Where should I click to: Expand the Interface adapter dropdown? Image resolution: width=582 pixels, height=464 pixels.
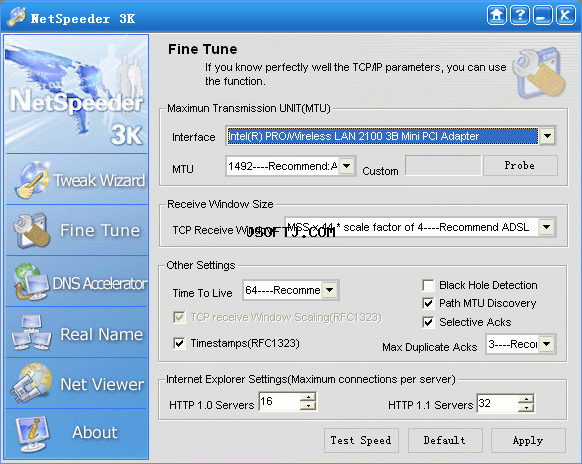pyautogui.click(x=547, y=136)
